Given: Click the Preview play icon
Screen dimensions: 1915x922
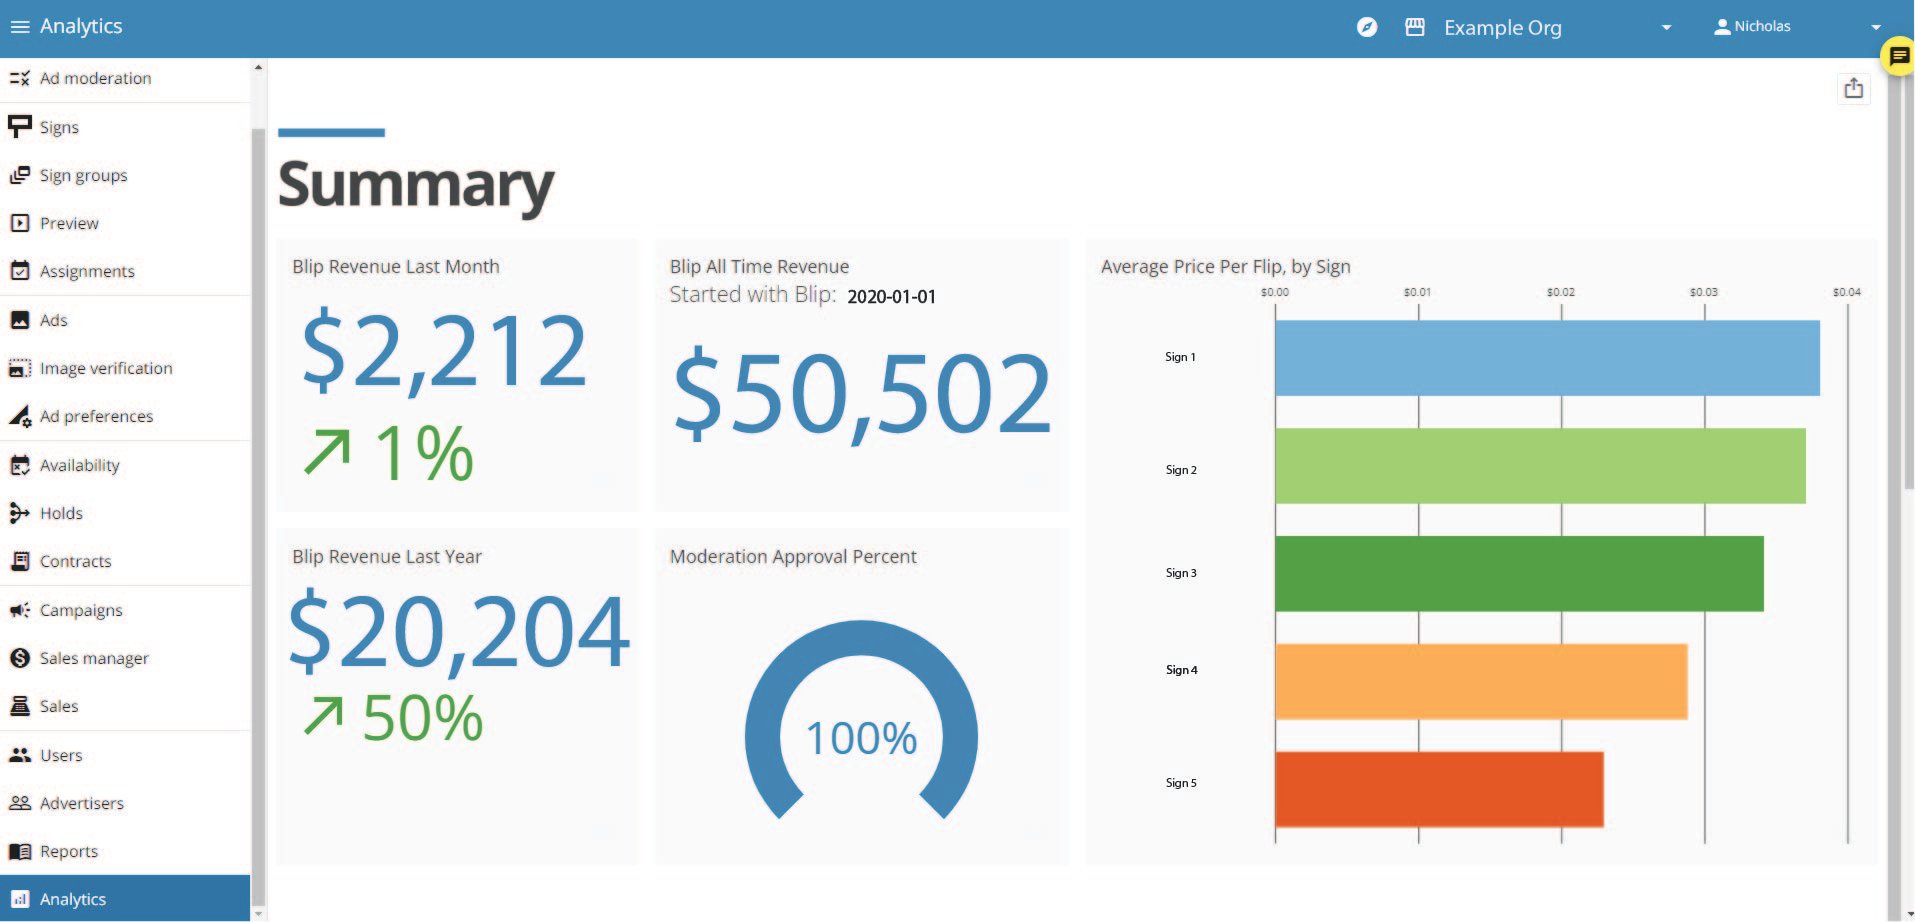Looking at the screenshot, I should tap(20, 223).
